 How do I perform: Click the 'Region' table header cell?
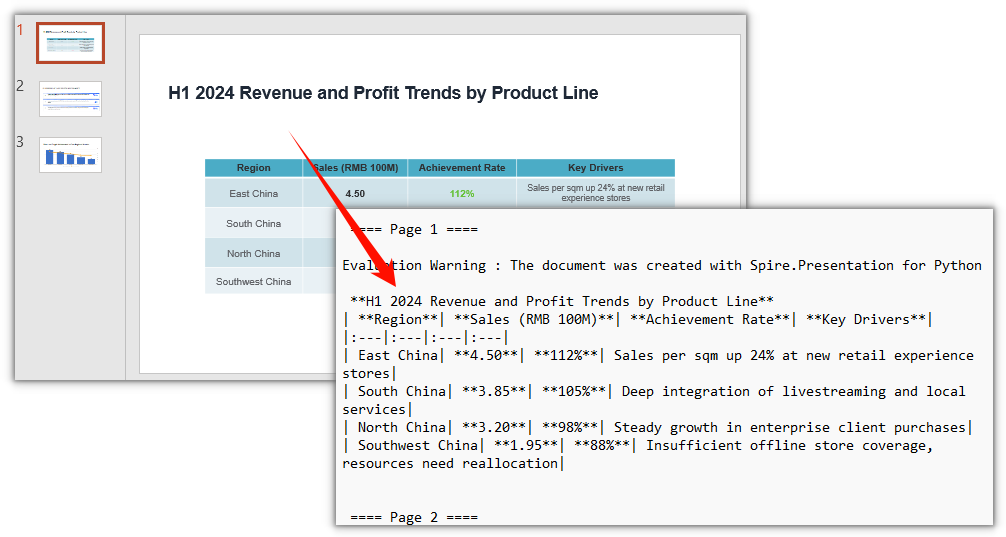pyautogui.click(x=253, y=167)
